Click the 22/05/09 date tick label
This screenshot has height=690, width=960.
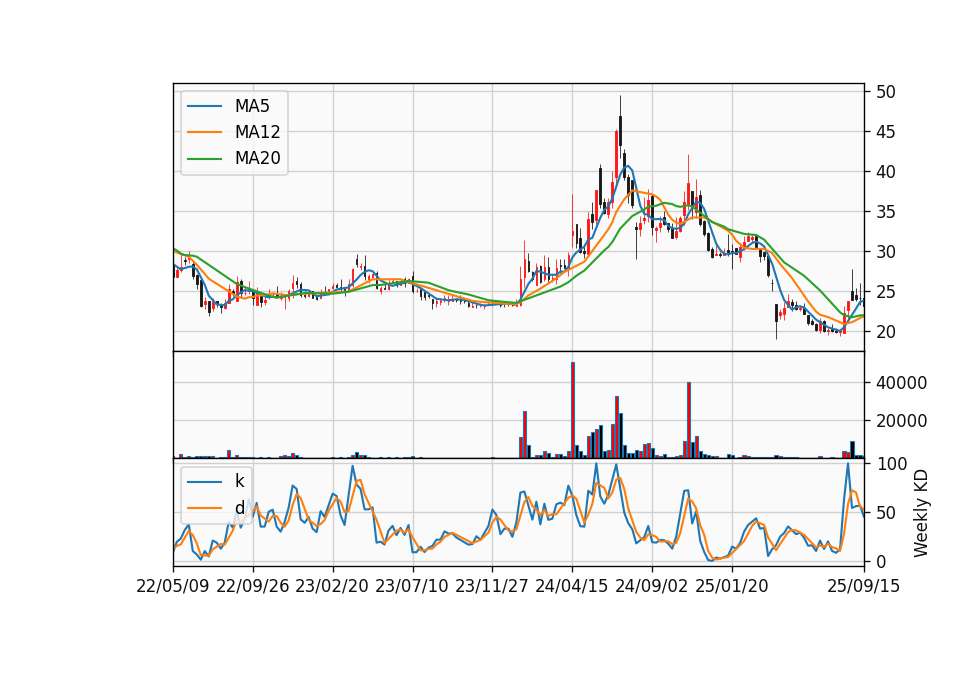(x=173, y=586)
